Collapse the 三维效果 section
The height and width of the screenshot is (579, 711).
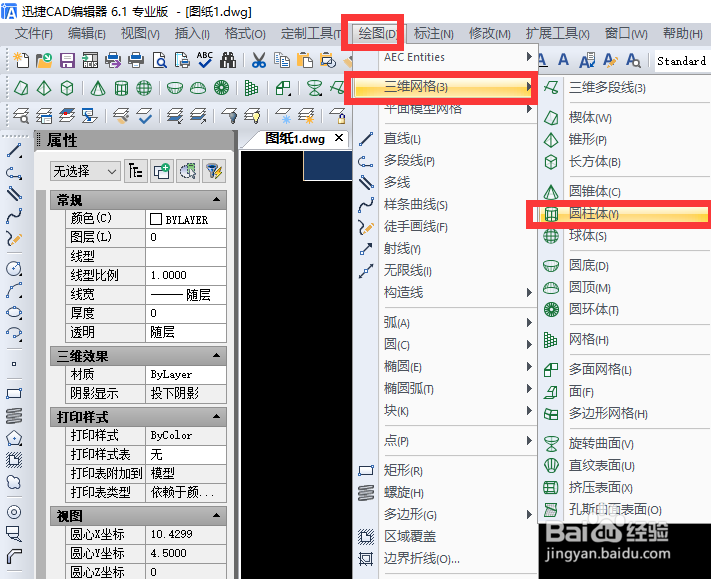[217, 356]
